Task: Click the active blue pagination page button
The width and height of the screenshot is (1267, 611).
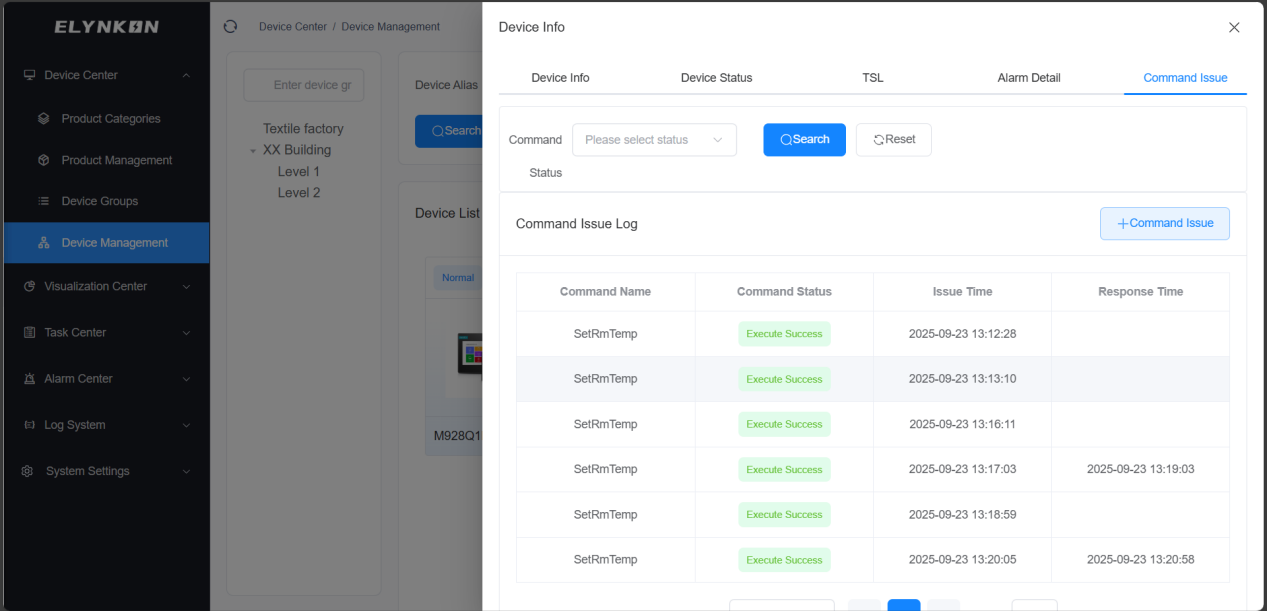Action: [x=904, y=605]
